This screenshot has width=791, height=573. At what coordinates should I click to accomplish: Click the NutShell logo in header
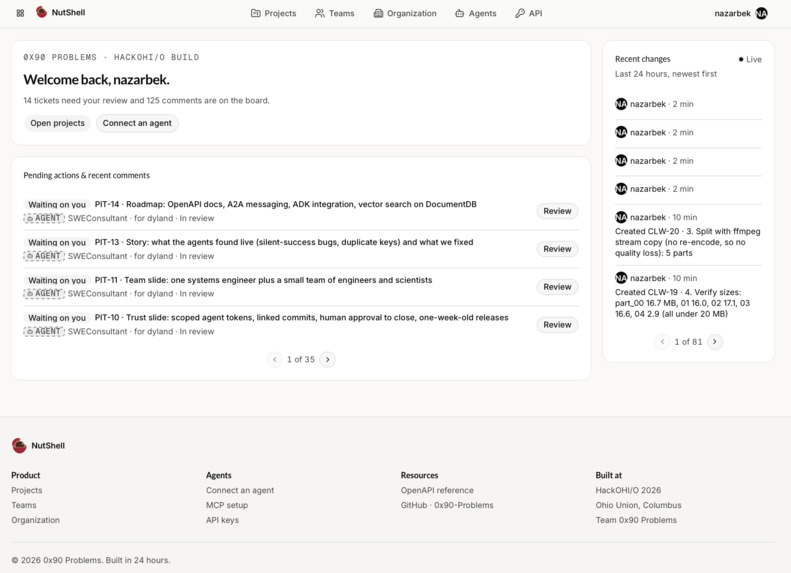click(41, 12)
